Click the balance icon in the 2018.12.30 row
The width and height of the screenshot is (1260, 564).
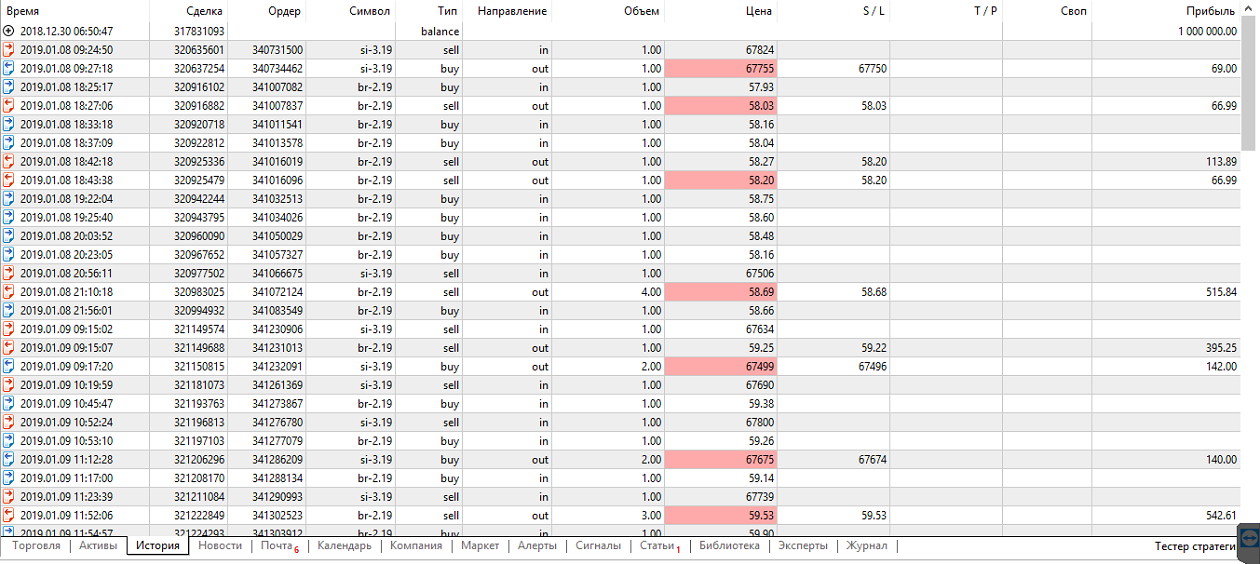(x=9, y=32)
